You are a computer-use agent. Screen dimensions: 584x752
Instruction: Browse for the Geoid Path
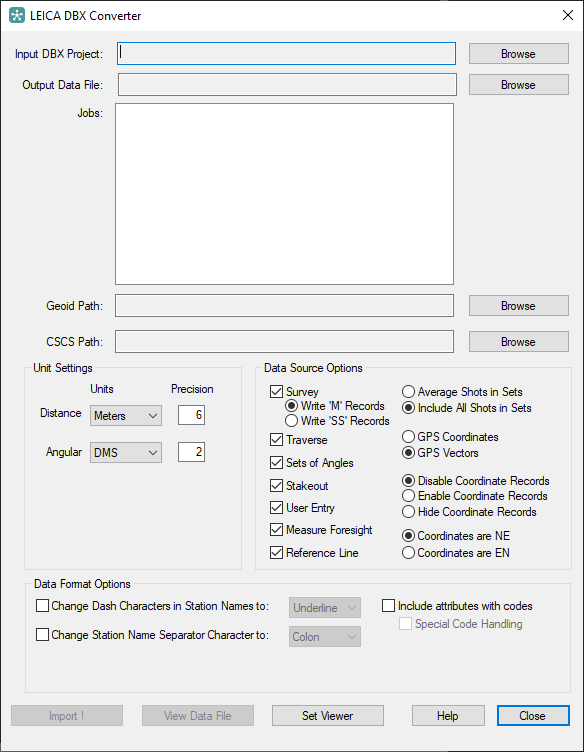[x=518, y=306]
